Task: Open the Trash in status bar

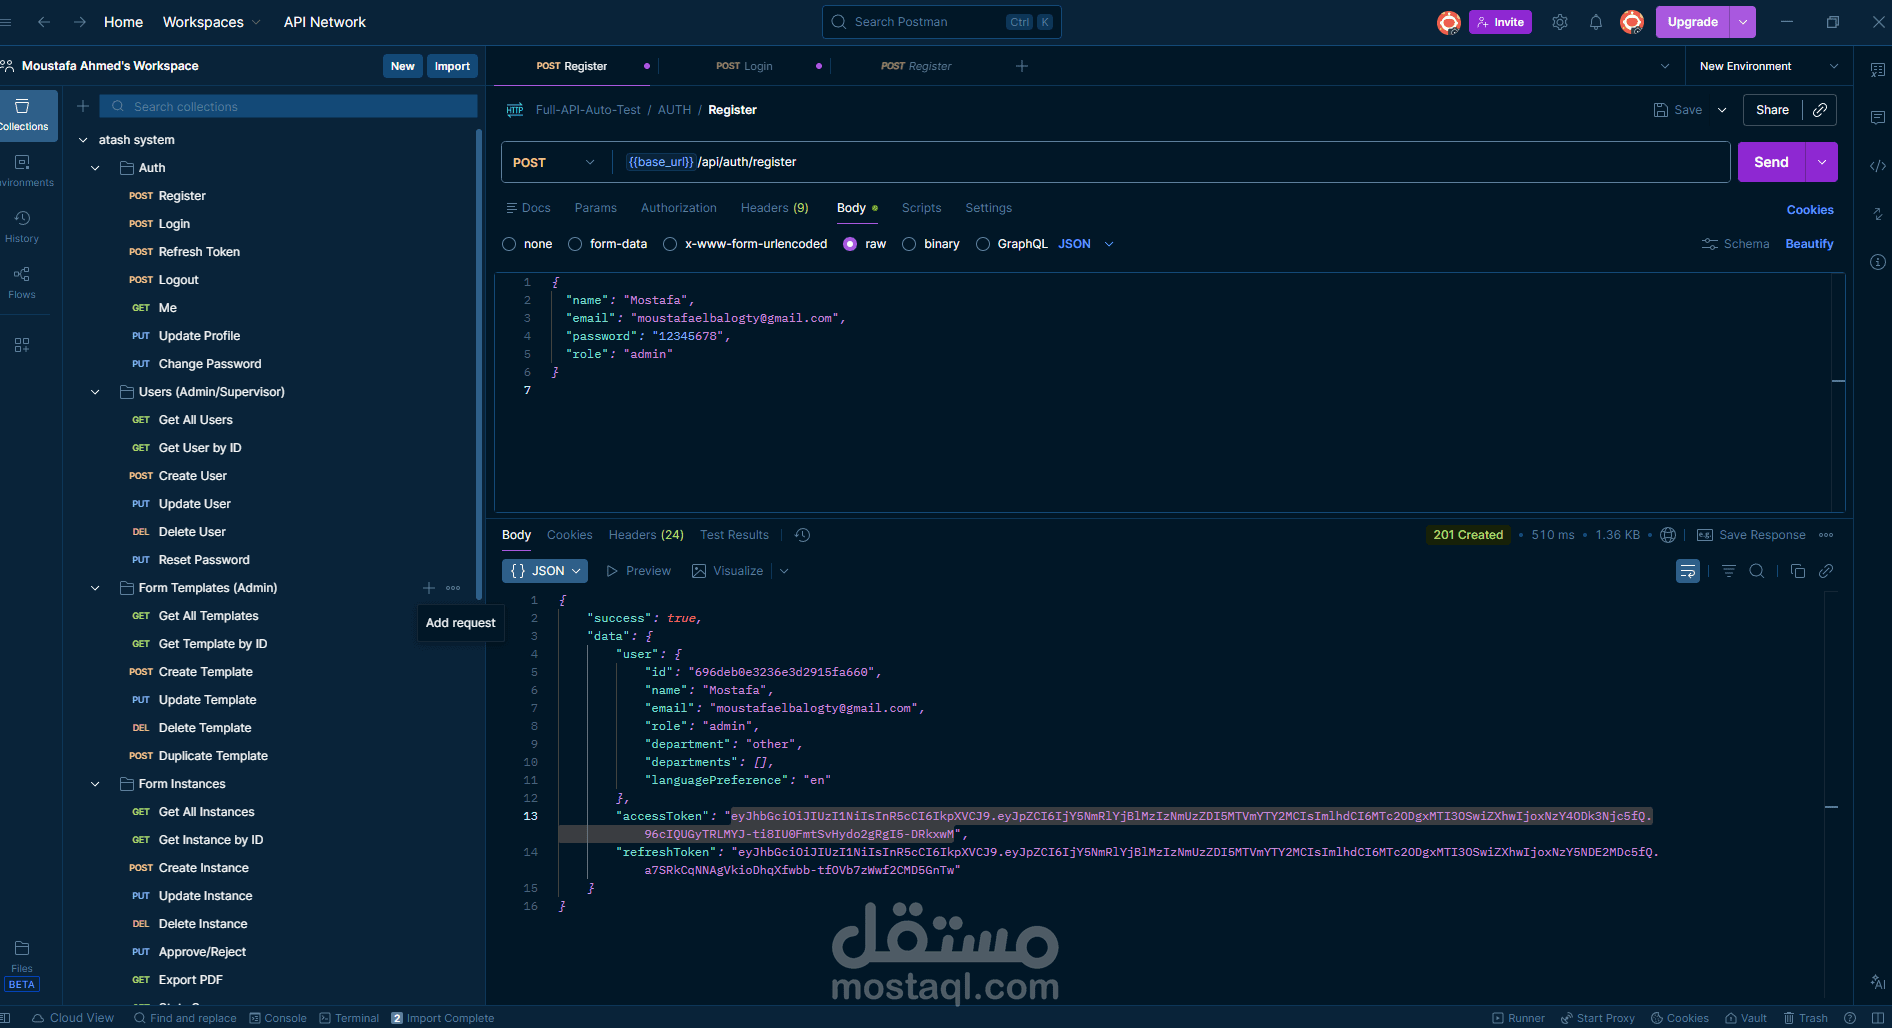Action: pyautogui.click(x=1806, y=1018)
